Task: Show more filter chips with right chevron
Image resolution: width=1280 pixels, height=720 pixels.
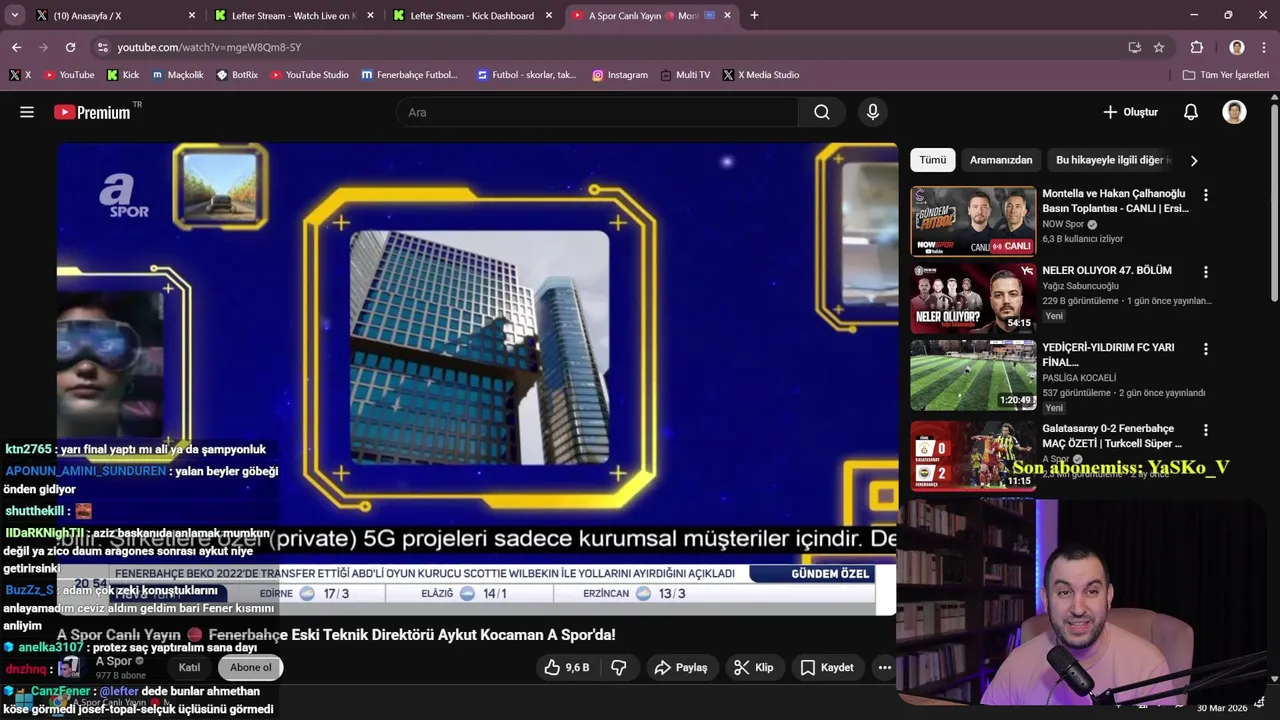Action: click(x=1193, y=160)
